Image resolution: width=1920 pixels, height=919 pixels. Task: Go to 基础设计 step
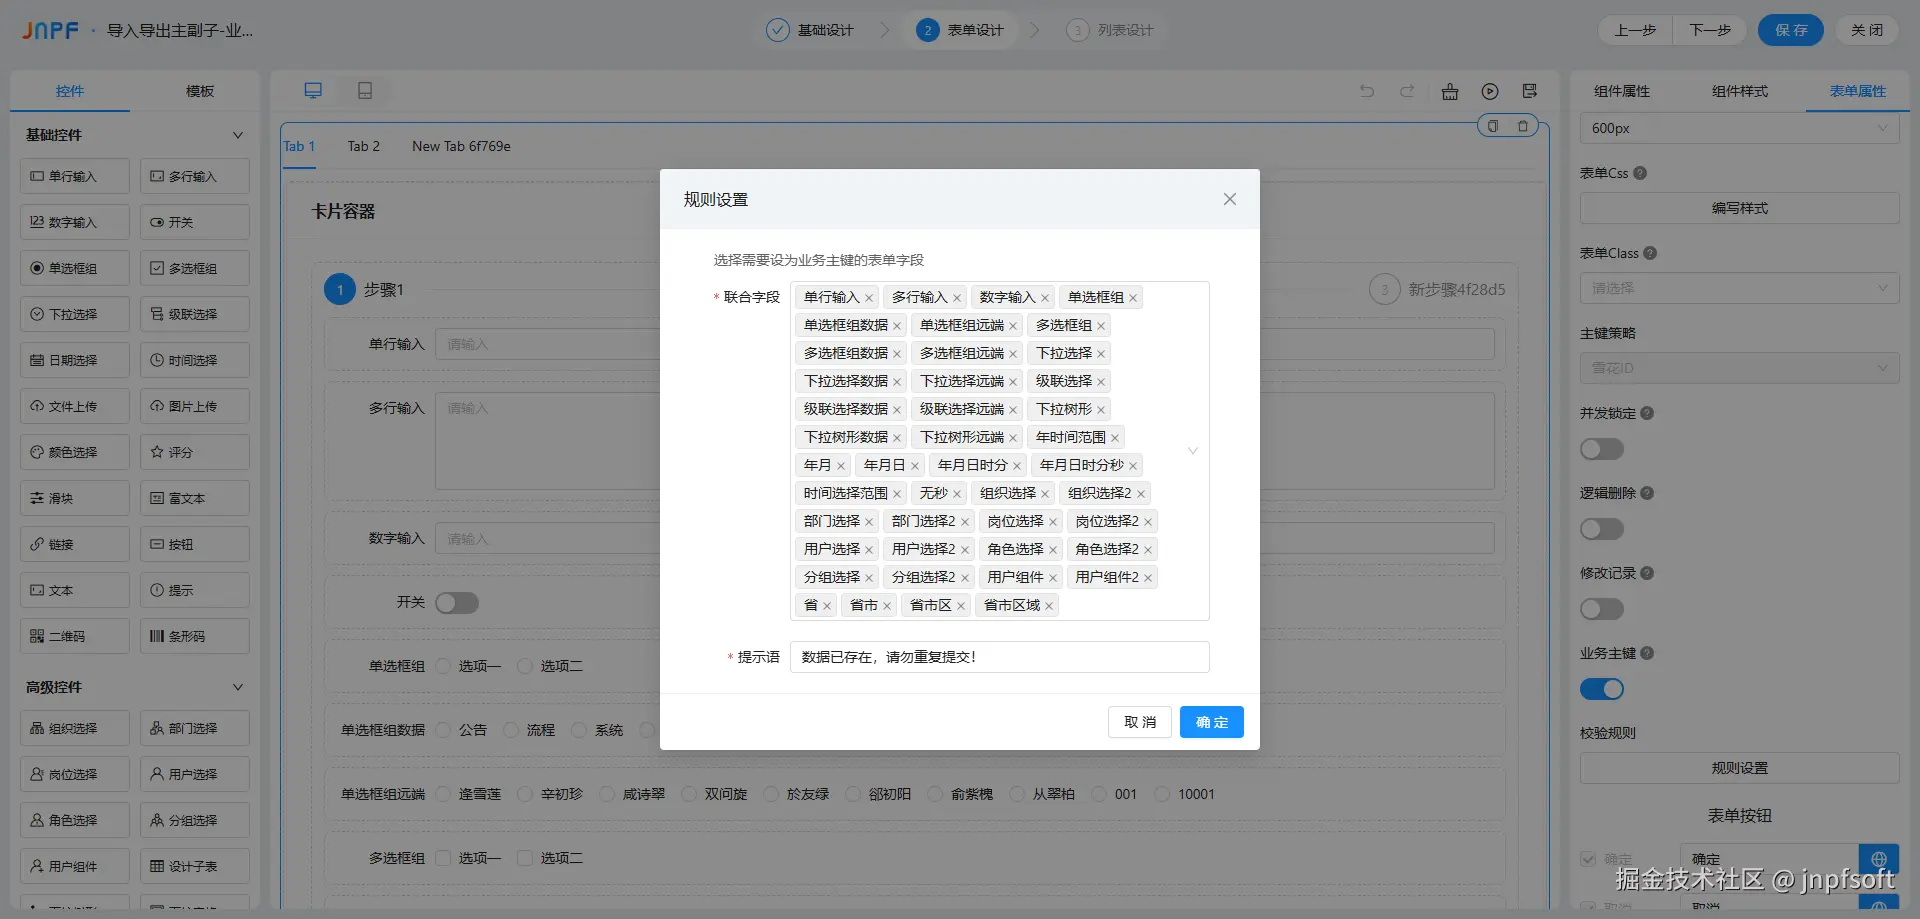[x=810, y=30]
